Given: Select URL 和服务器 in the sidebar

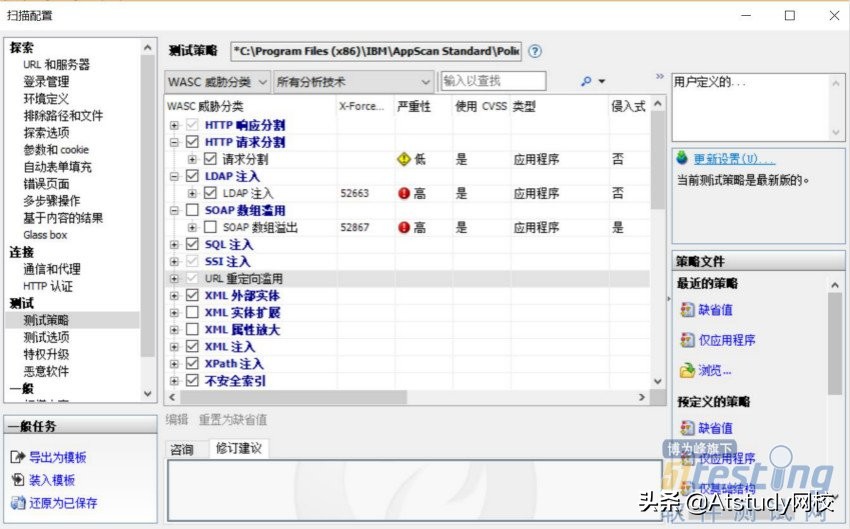Looking at the screenshot, I should coord(56,64).
